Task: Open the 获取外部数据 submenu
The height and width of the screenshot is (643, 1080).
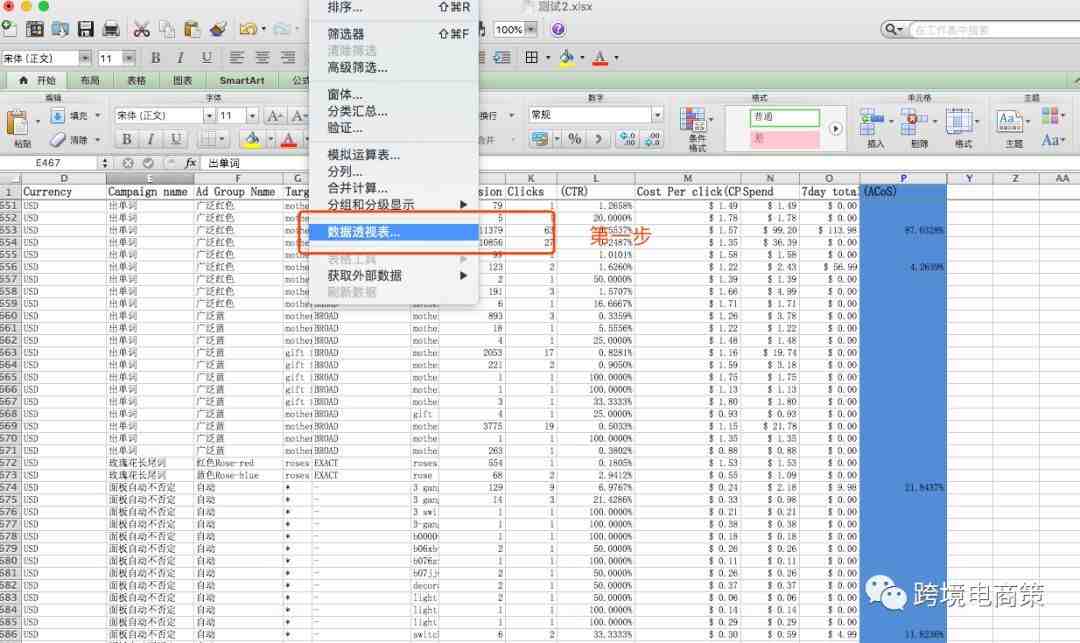Action: 394,275
